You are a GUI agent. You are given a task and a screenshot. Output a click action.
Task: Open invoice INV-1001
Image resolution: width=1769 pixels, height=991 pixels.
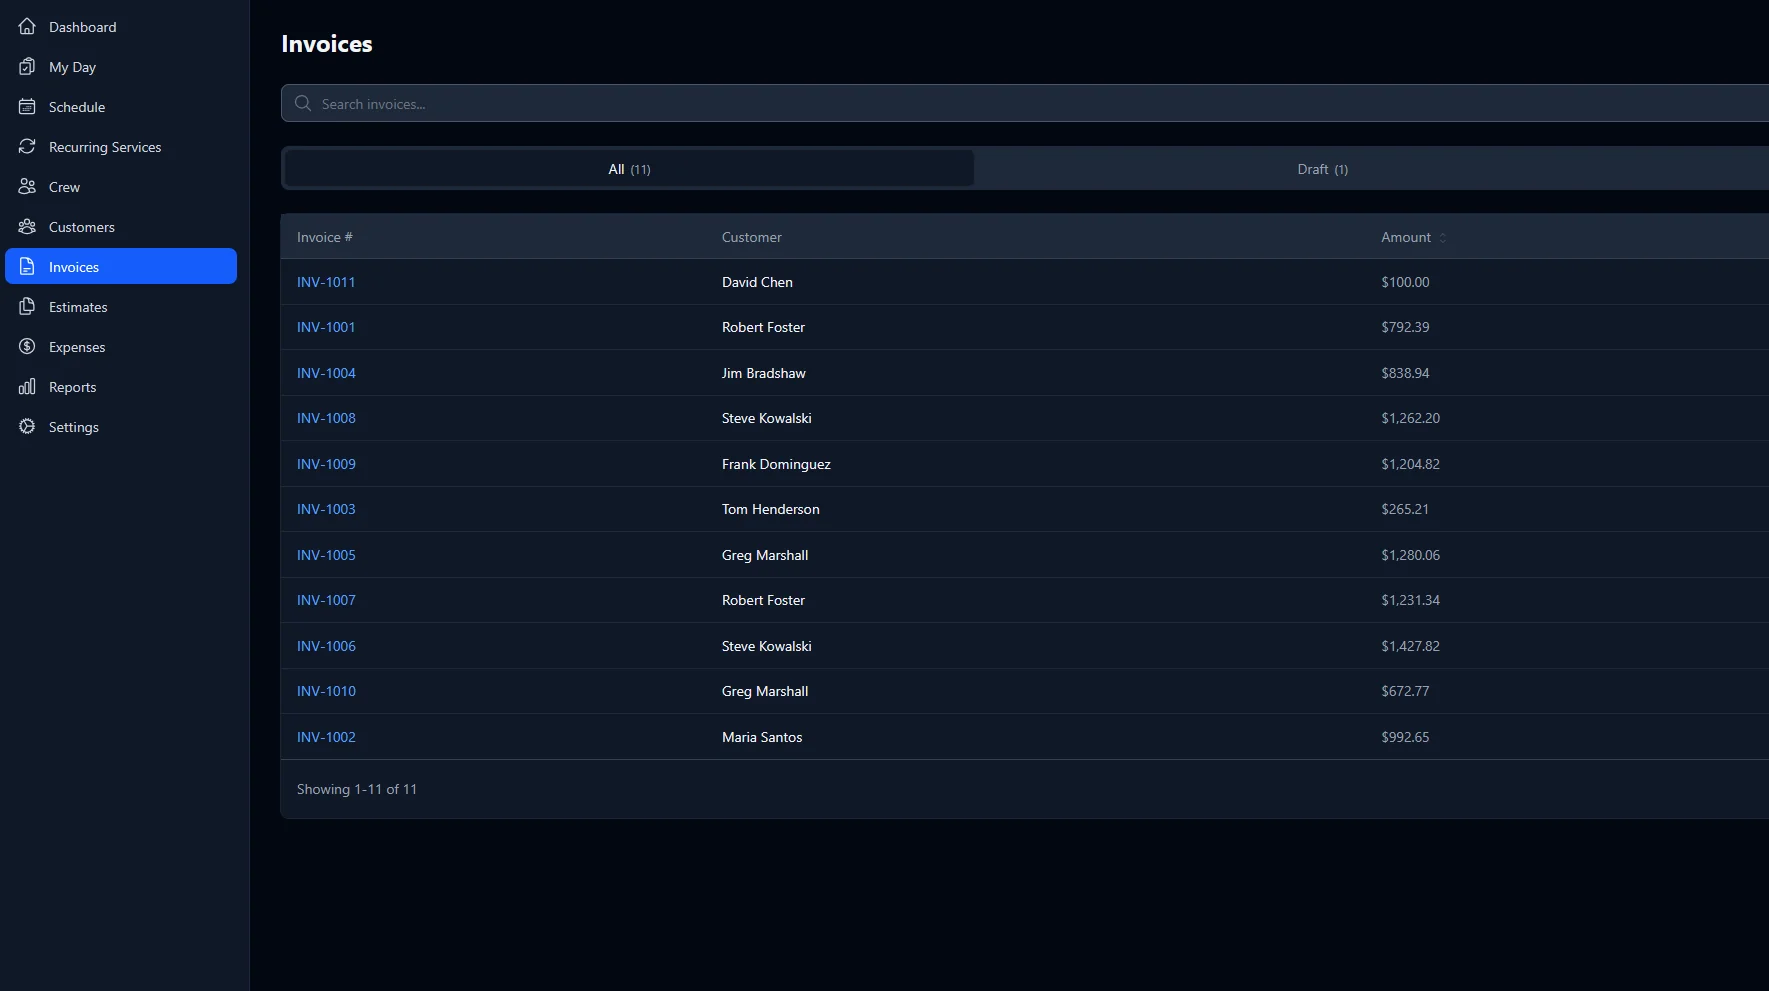tap(326, 327)
